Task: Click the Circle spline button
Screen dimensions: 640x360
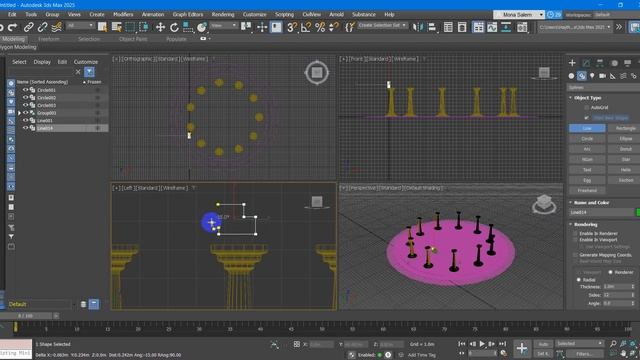Action: tap(587, 139)
